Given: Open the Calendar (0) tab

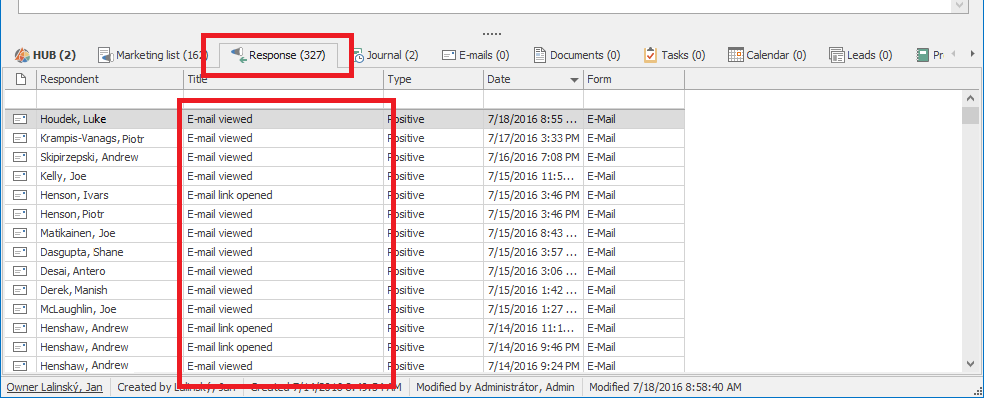Looking at the screenshot, I should tap(767, 55).
